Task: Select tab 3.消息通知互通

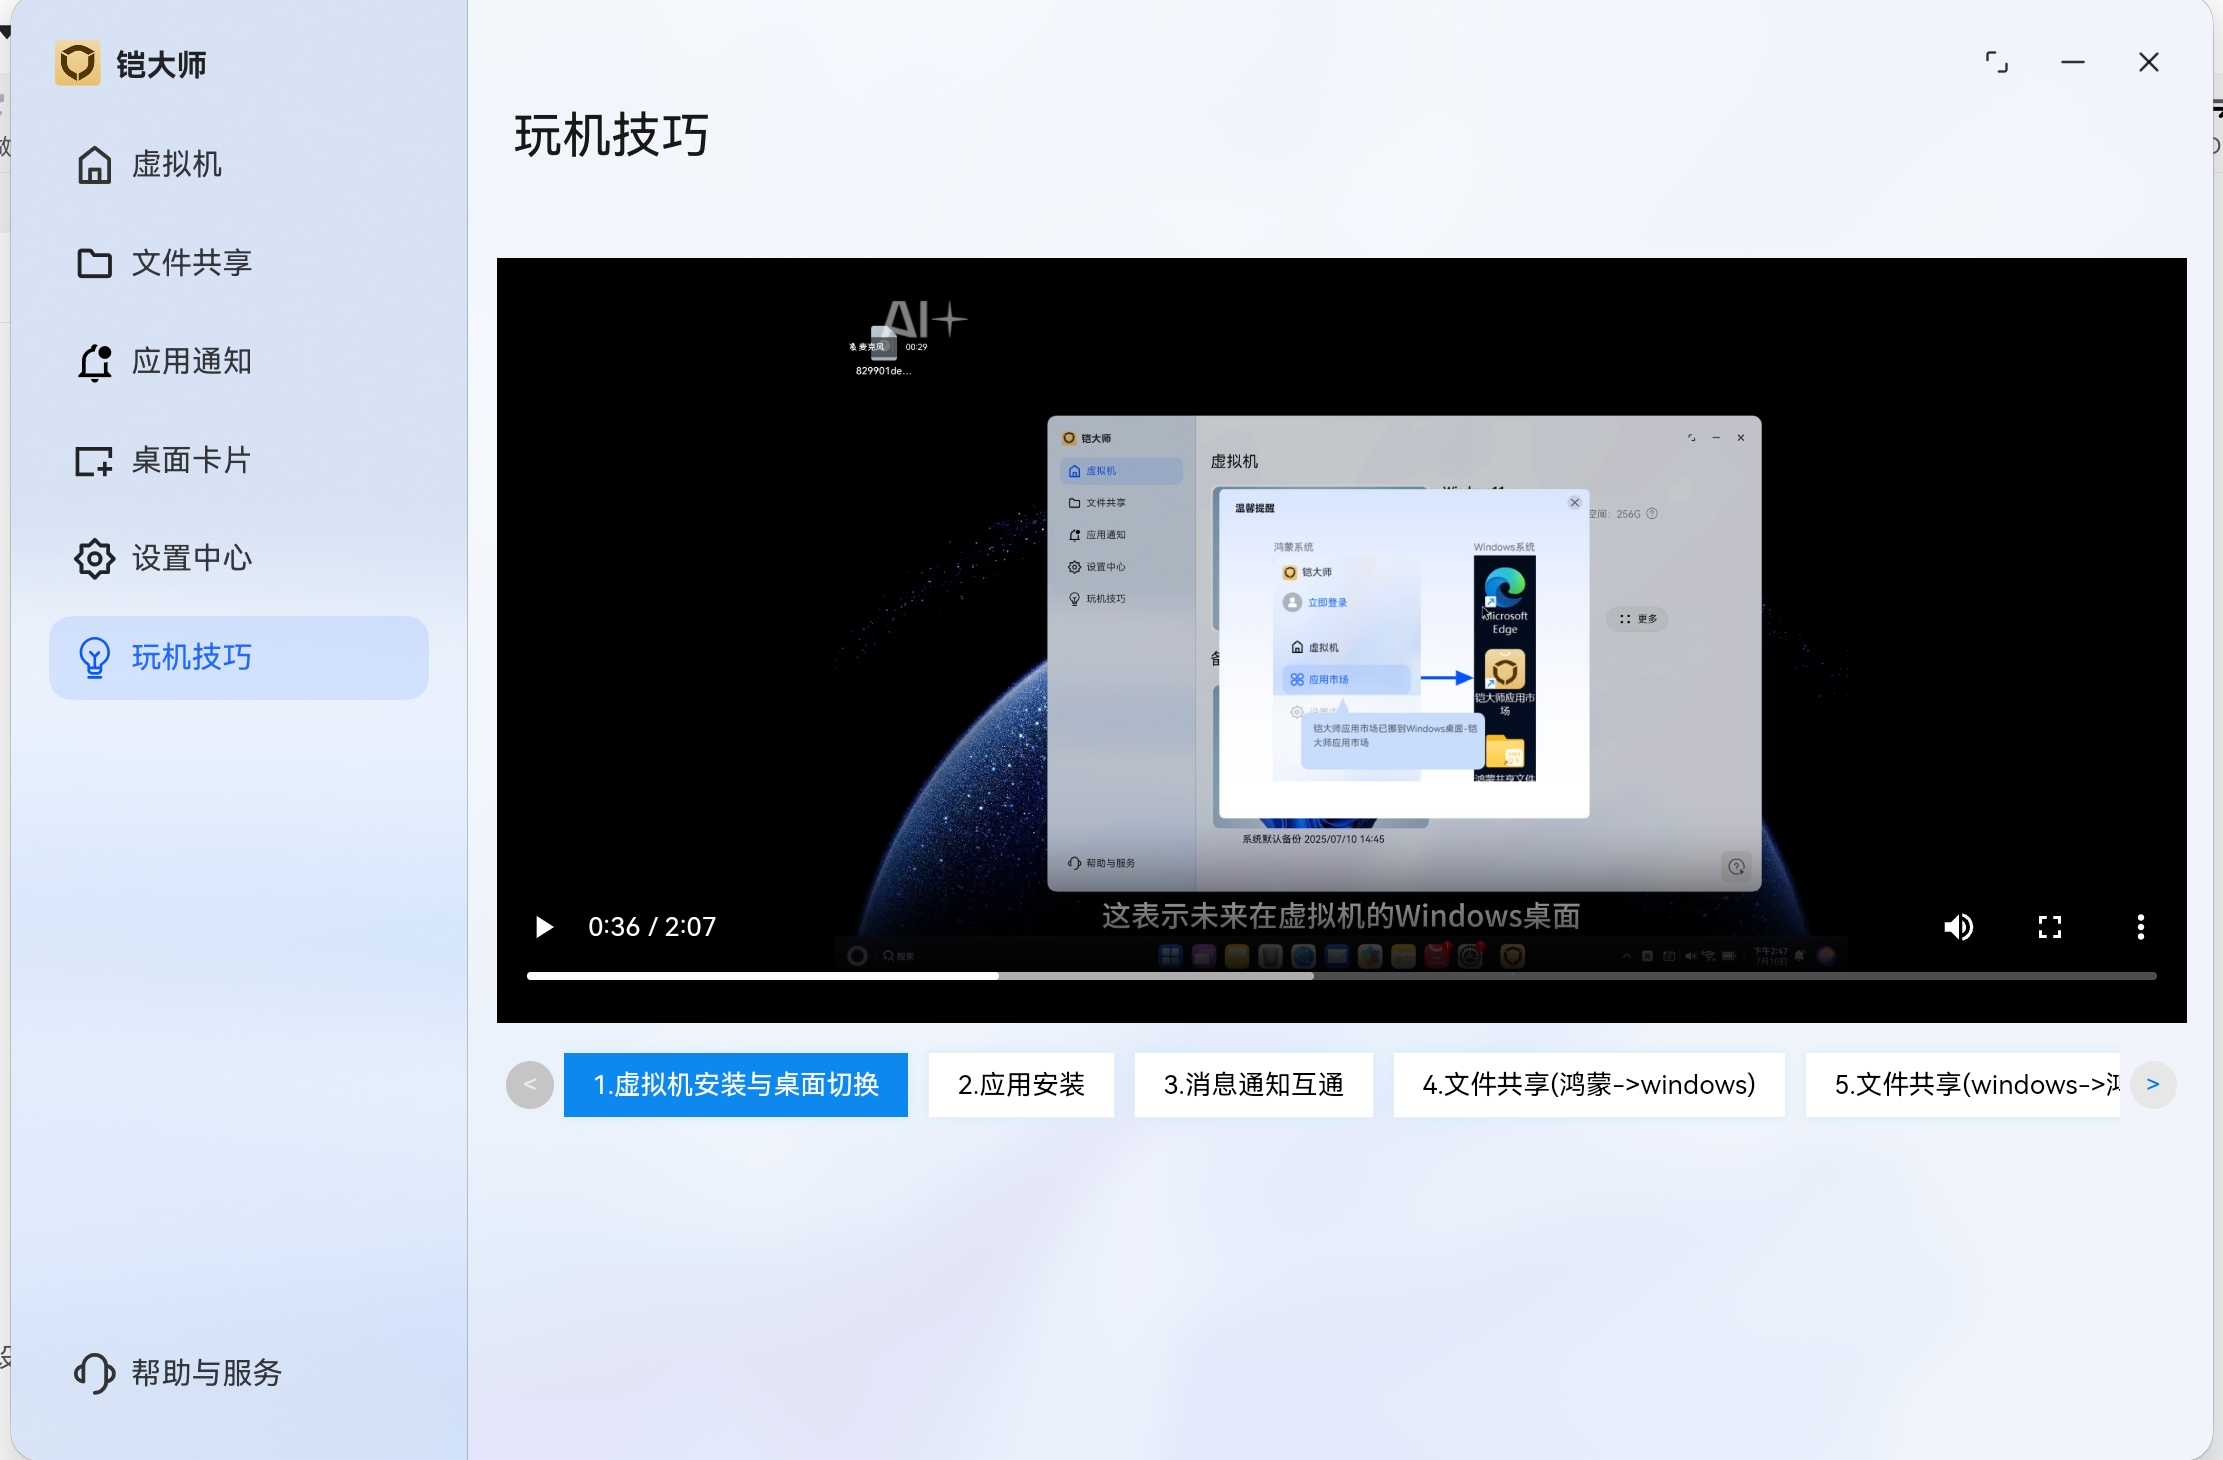Action: point(1253,1085)
